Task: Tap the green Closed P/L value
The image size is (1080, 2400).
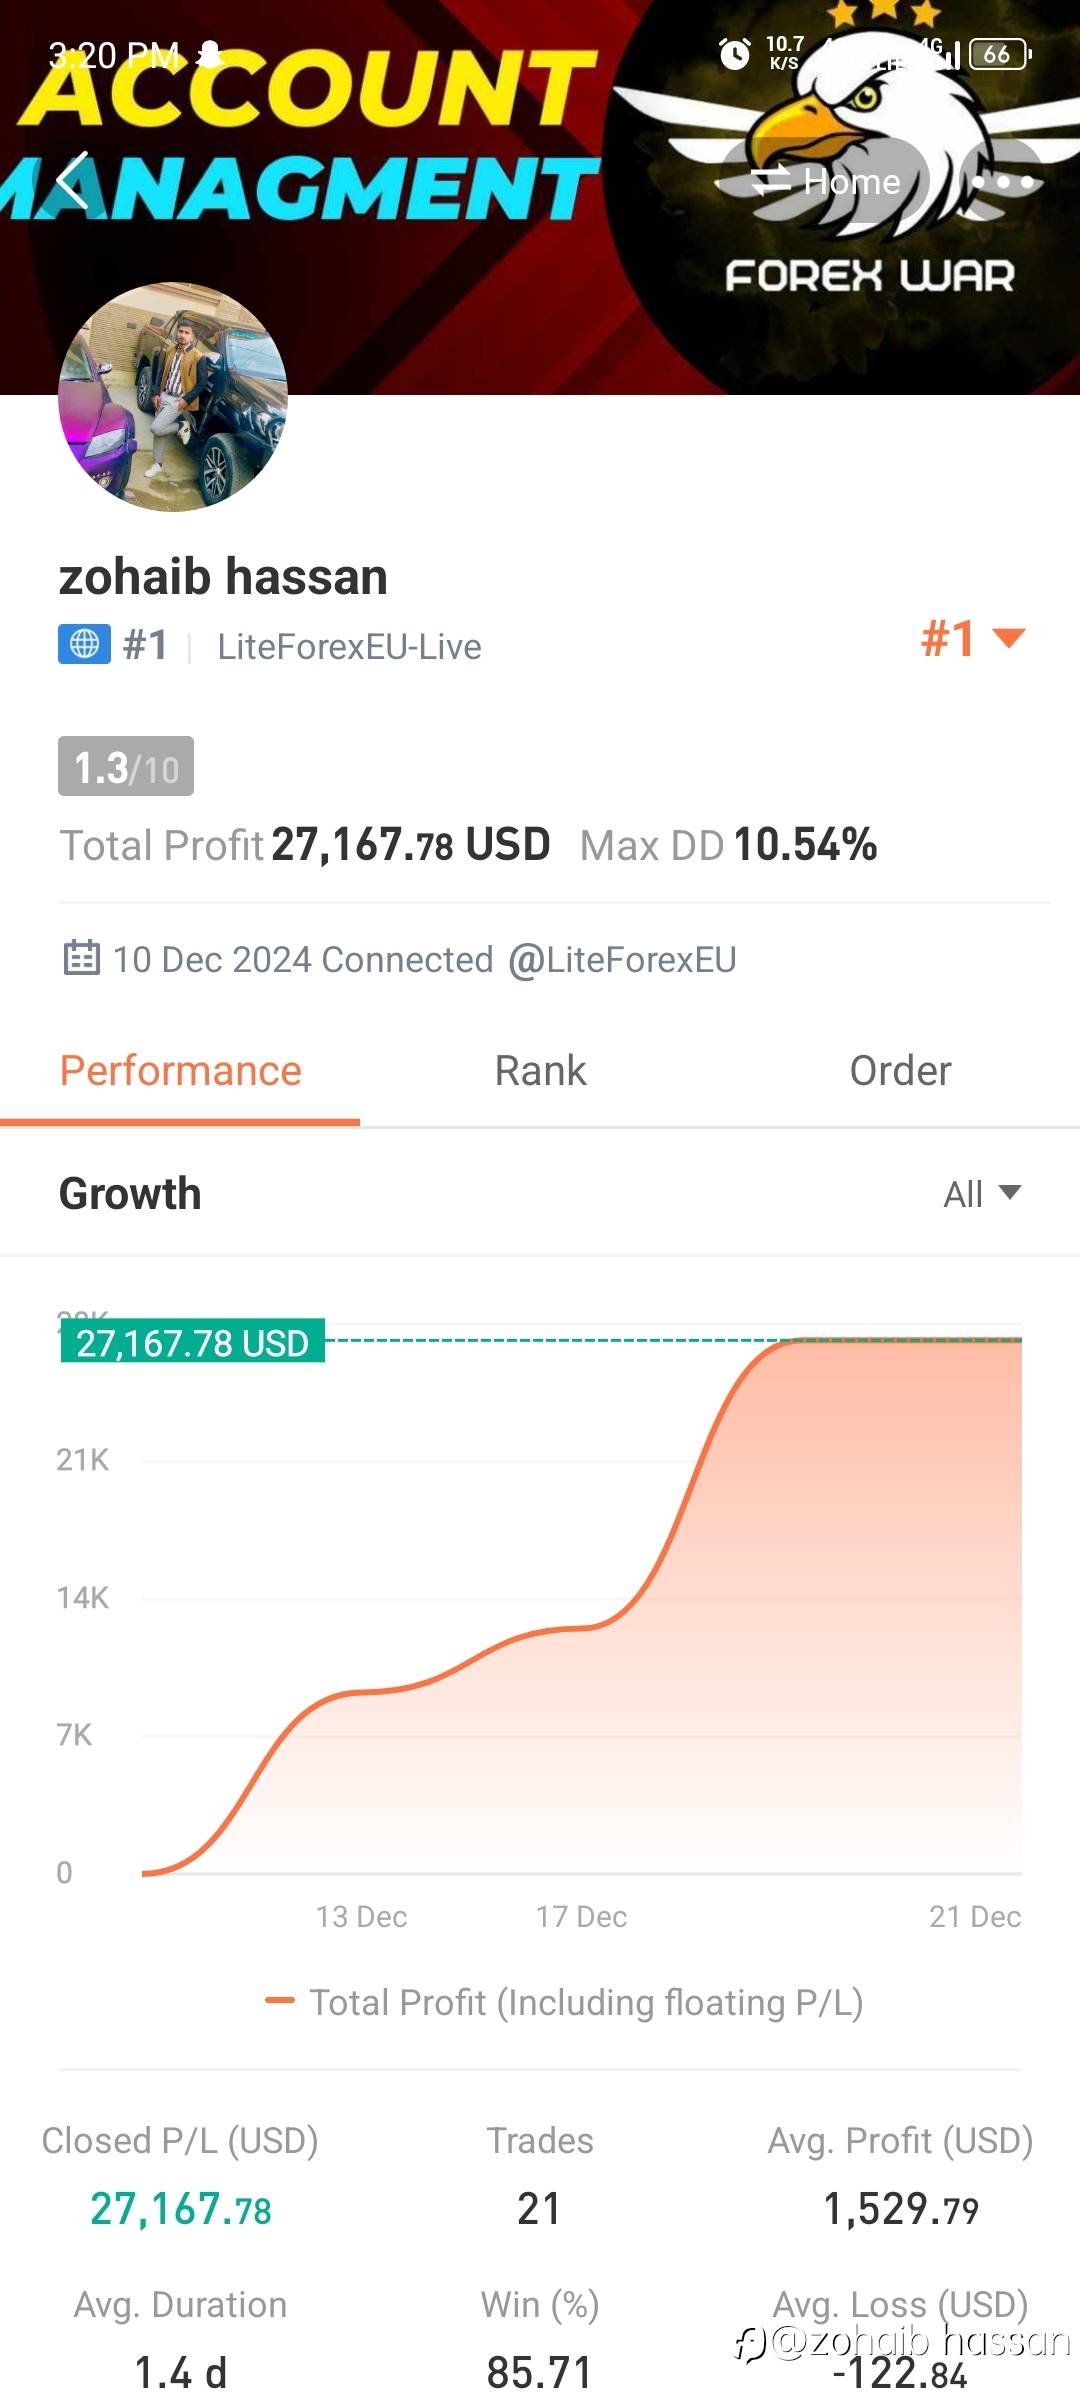Action: click(181, 2209)
